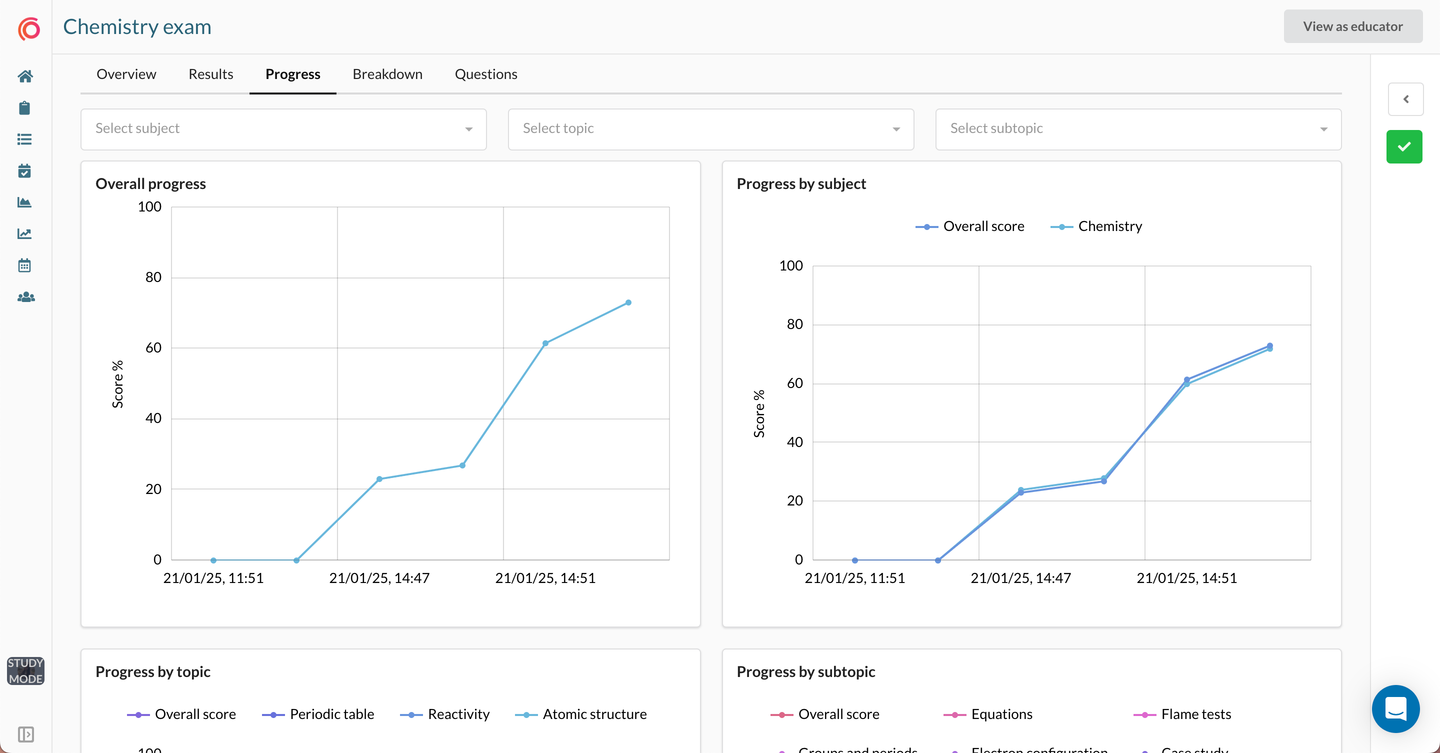Open the Select subject dropdown
This screenshot has height=753, width=1440.
tap(283, 129)
